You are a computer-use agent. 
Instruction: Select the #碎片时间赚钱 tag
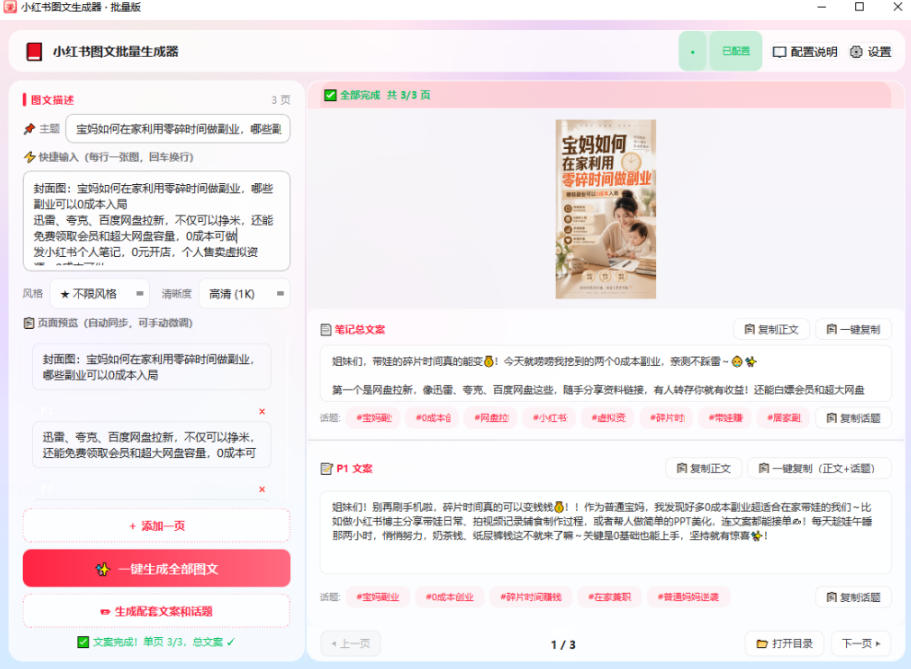click(x=530, y=597)
